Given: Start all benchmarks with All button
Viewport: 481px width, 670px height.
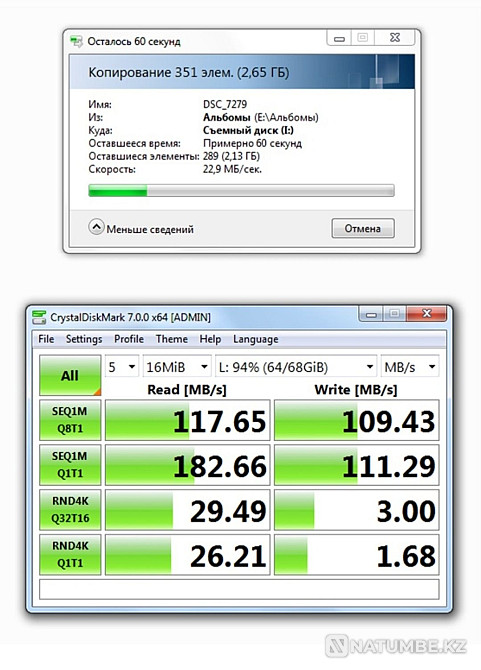Looking at the screenshot, I should point(70,375).
